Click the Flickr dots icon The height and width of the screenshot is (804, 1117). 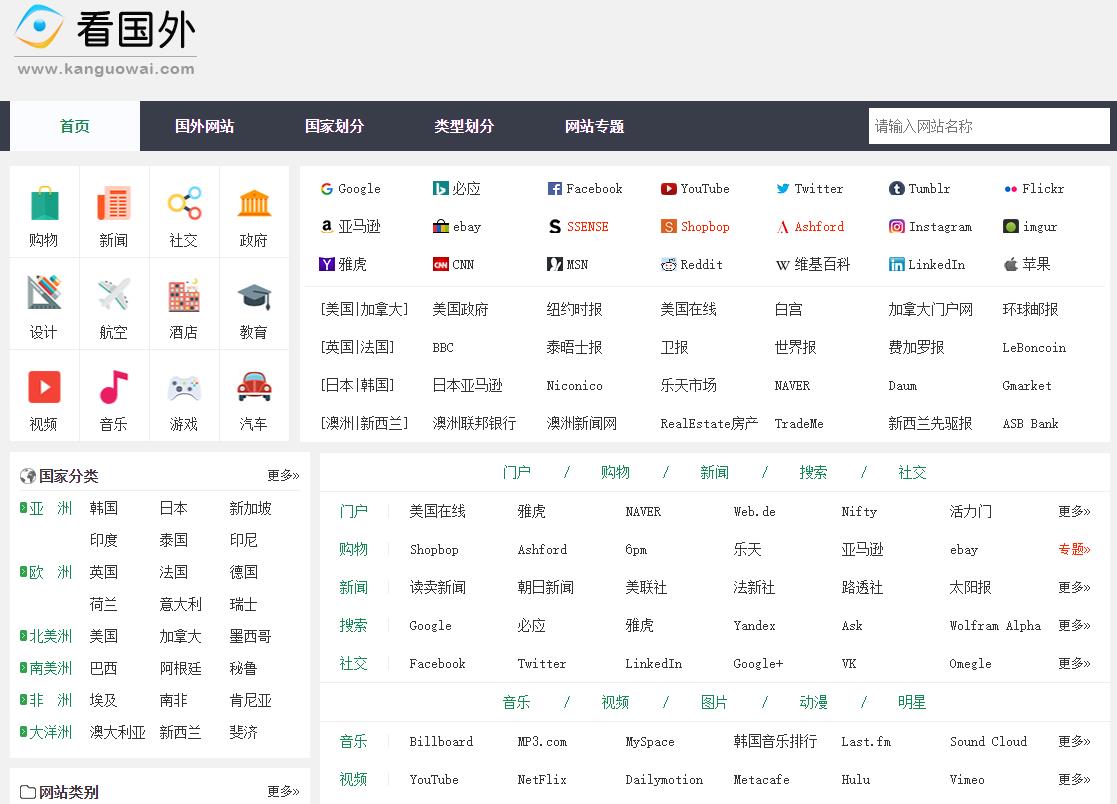tap(1010, 189)
